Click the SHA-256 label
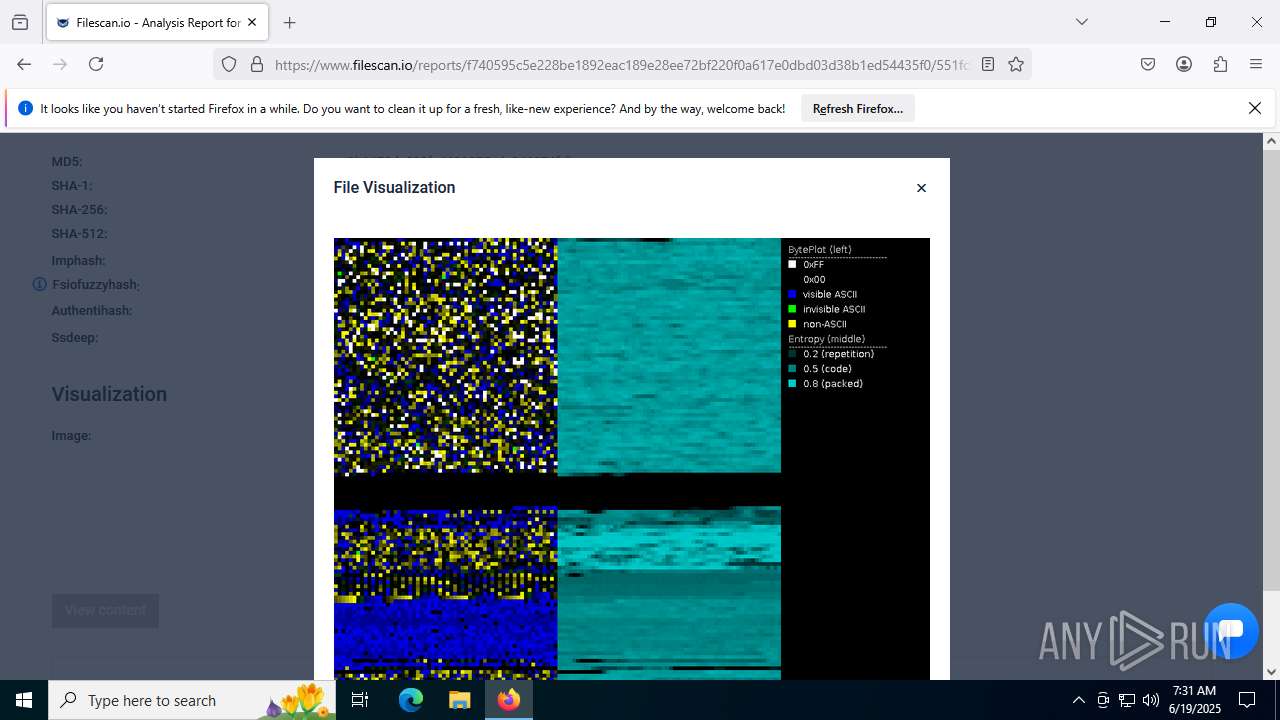This screenshot has width=1280, height=720. pos(80,209)
